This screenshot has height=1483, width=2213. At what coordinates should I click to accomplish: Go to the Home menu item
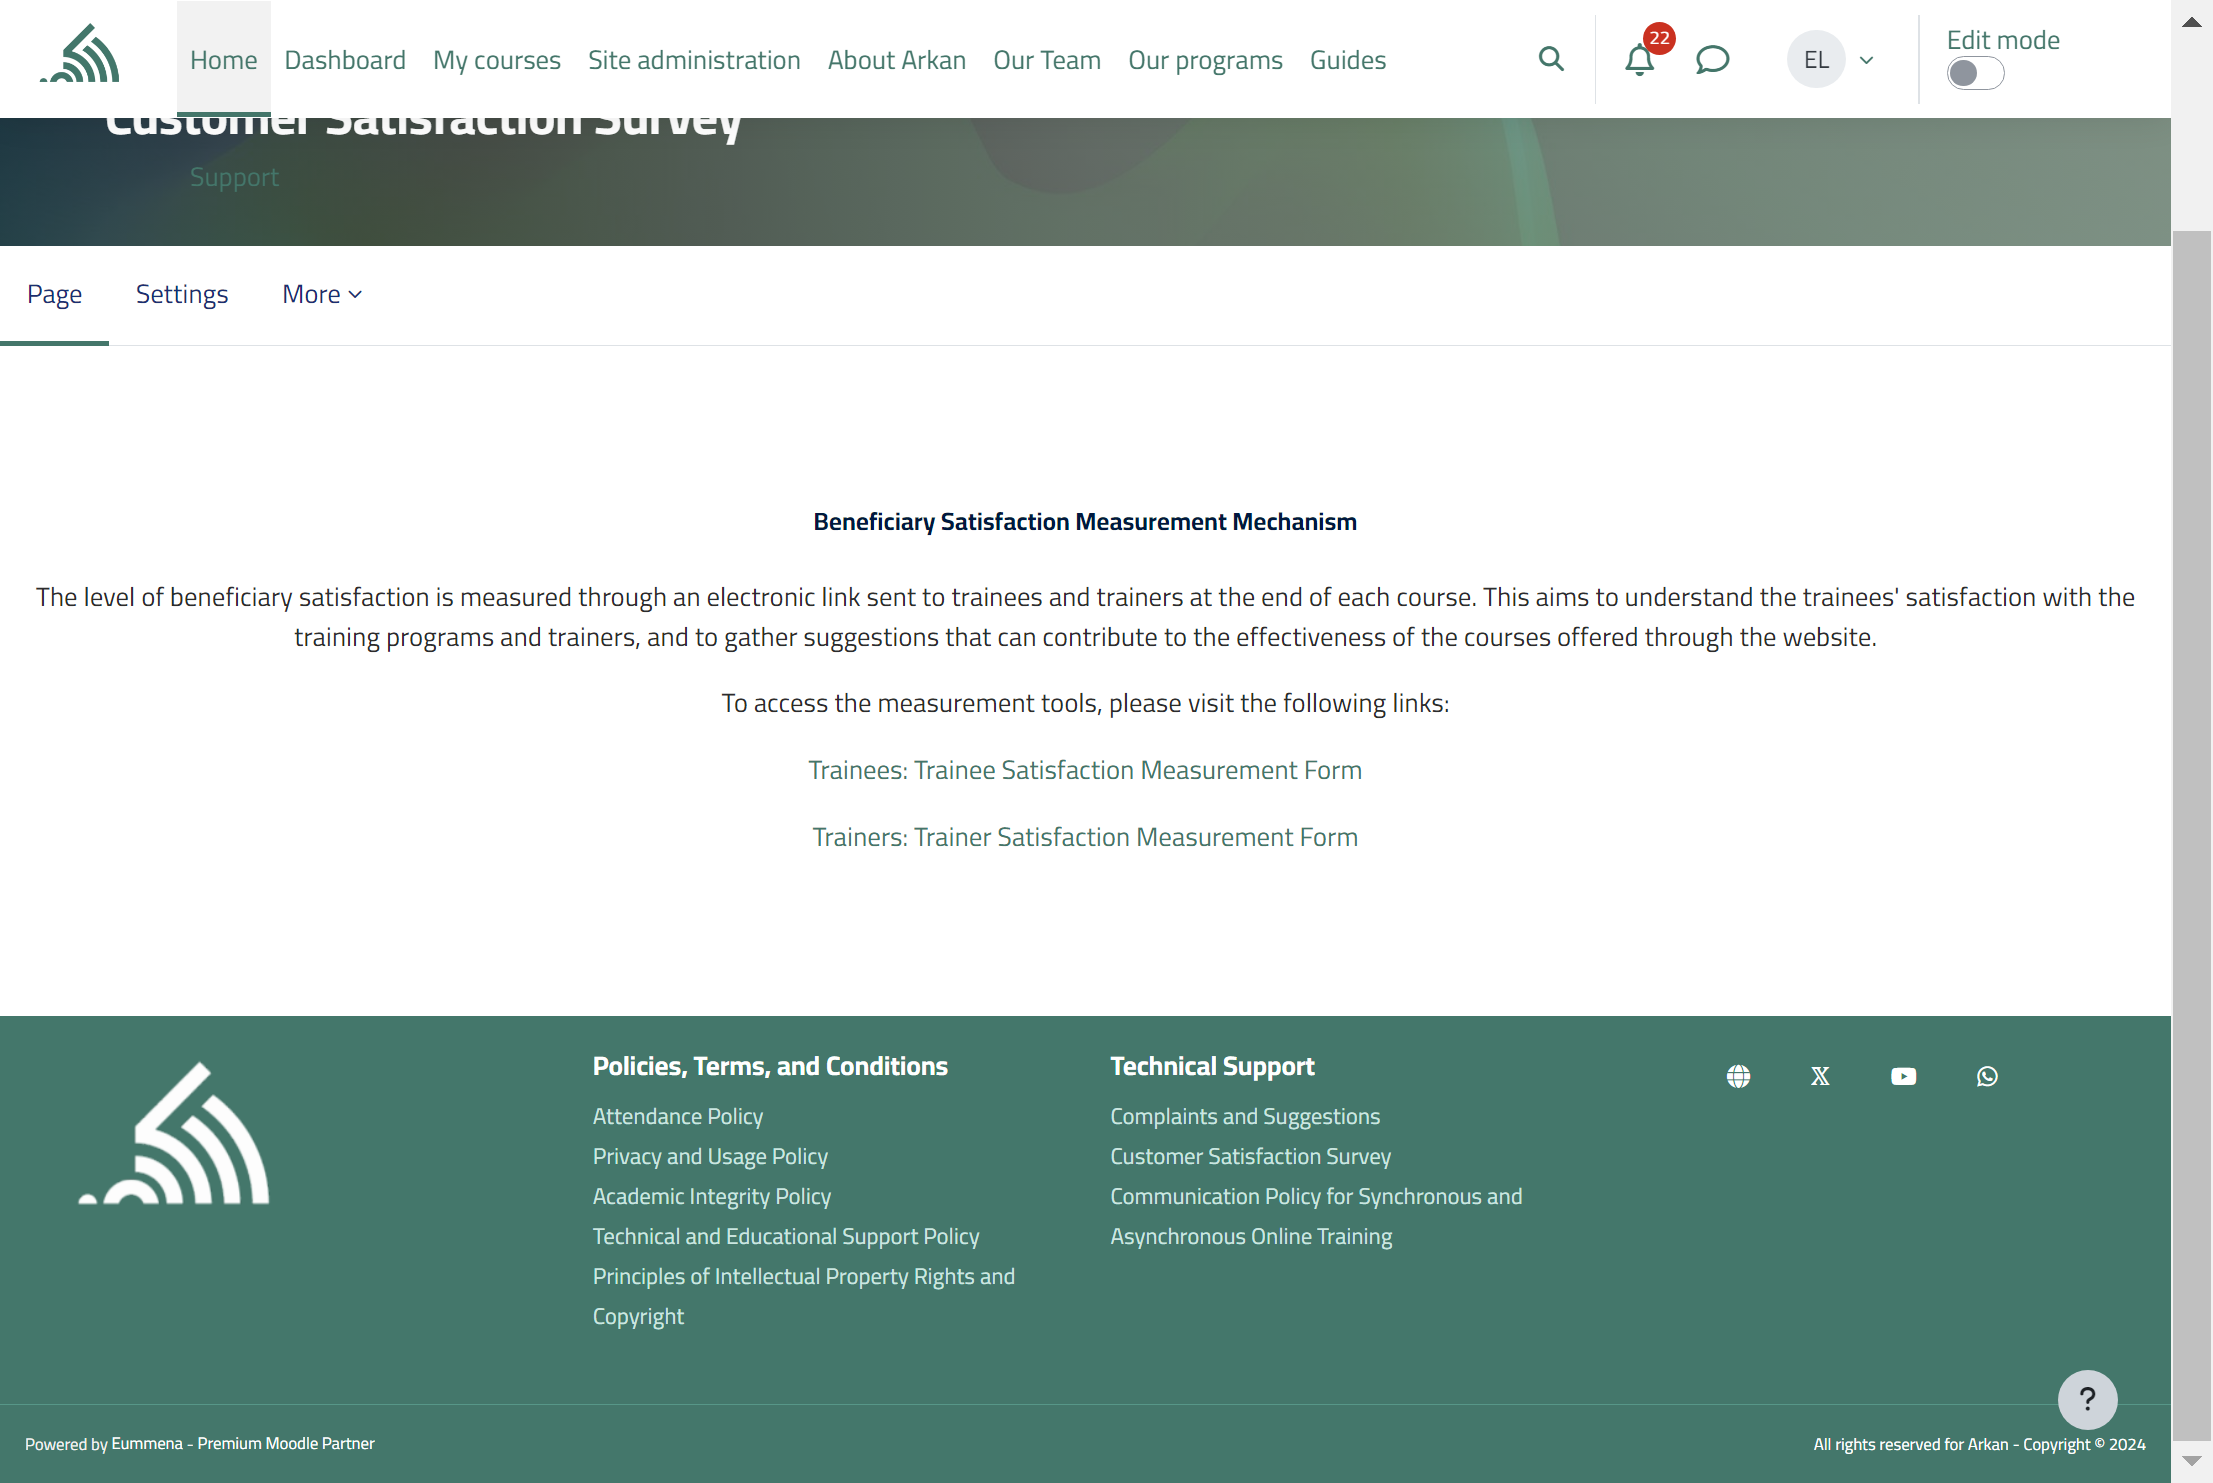[x=224, y=60]
